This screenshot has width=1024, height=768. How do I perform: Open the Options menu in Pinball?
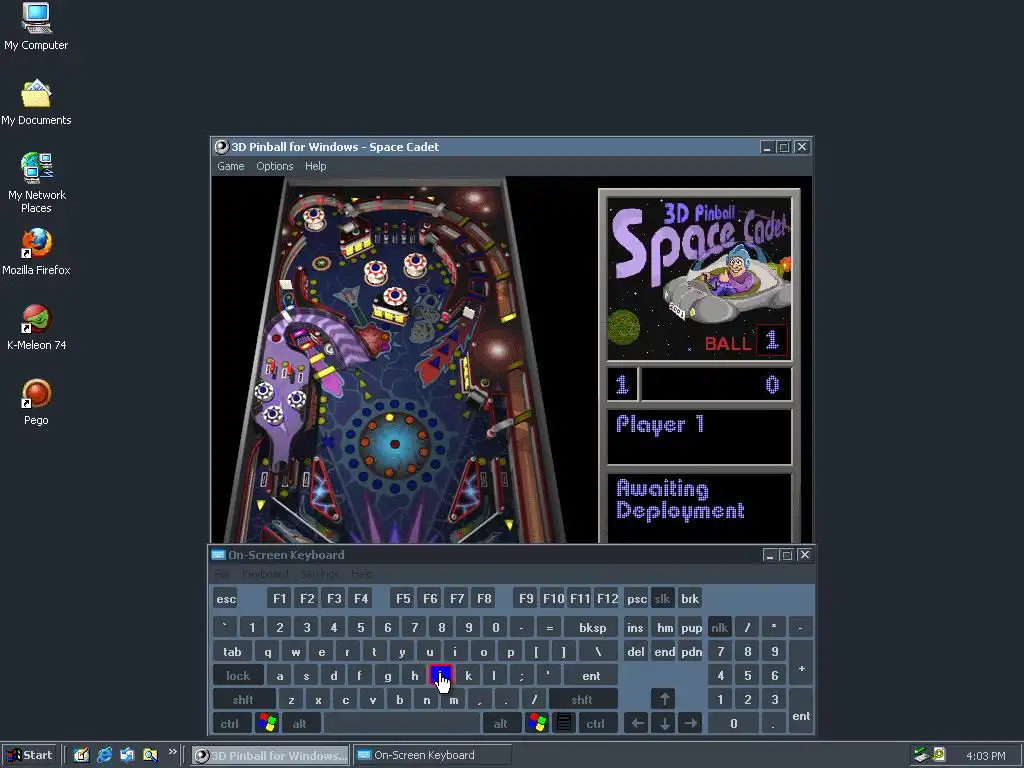coord(274,166)
